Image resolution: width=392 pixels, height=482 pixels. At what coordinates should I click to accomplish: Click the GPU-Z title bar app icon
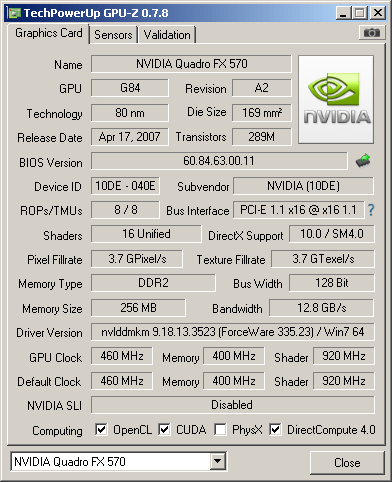pyautogui.click(x=15, y=13)
